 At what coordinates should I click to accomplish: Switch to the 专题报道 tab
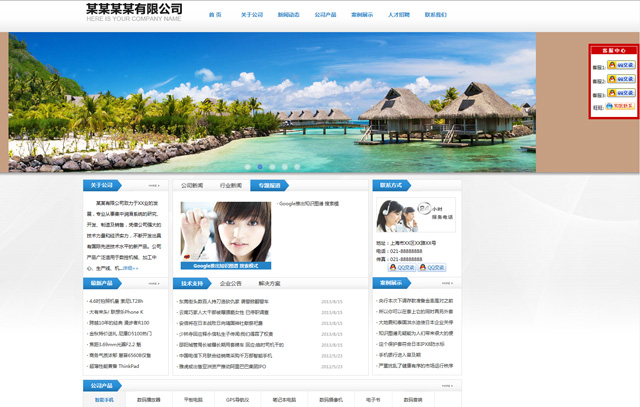tap(269, 185)
